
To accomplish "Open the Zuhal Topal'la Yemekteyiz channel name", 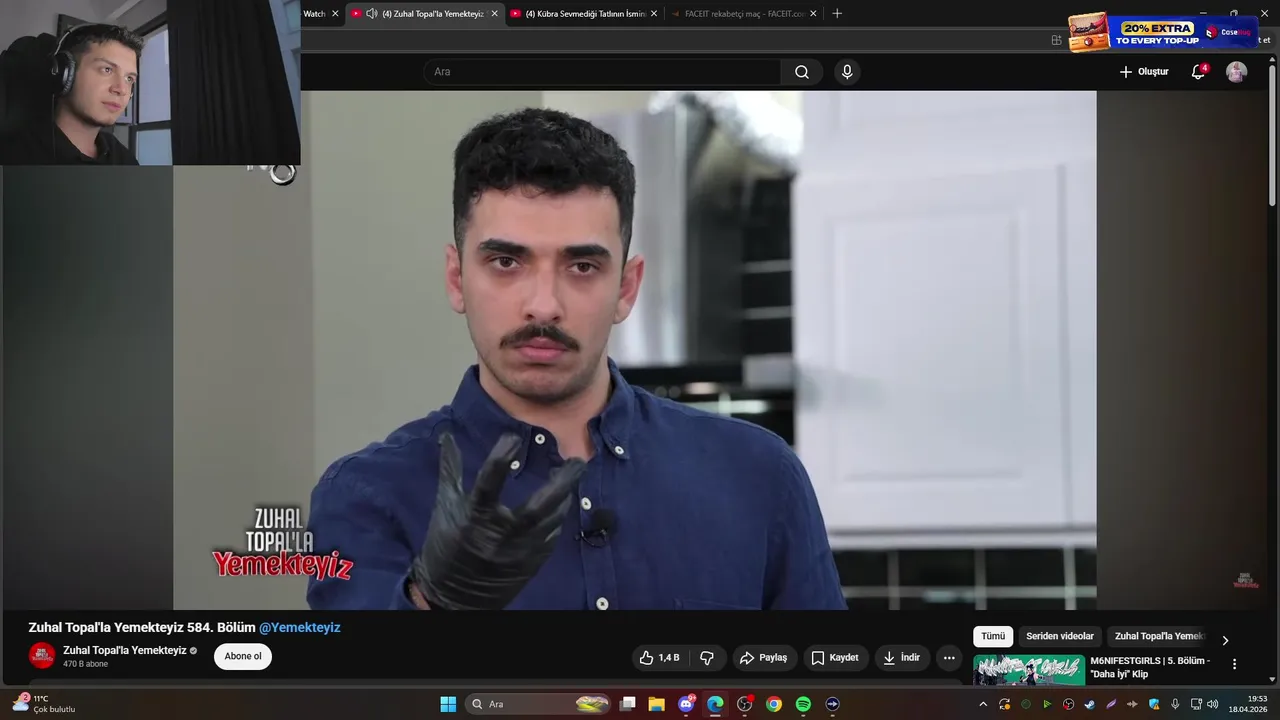I will (125, 650).
